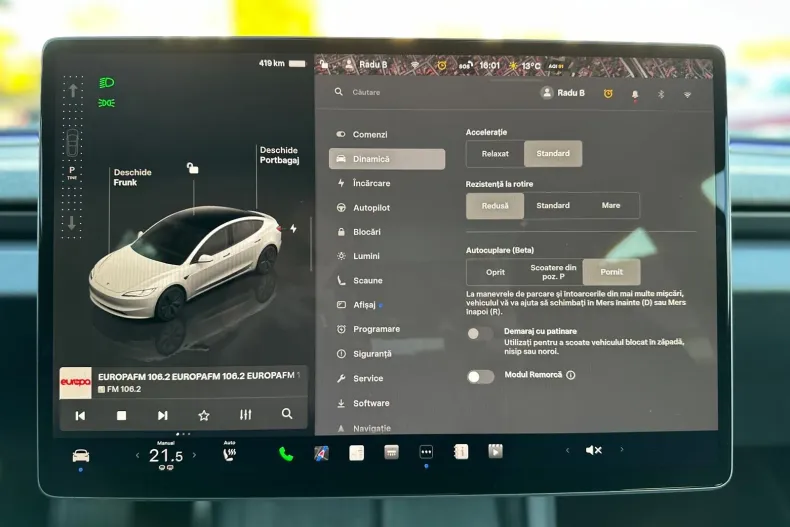Select the Dinamică menu item
This screenshot has height=527, width=790.
tap(386, 159)
